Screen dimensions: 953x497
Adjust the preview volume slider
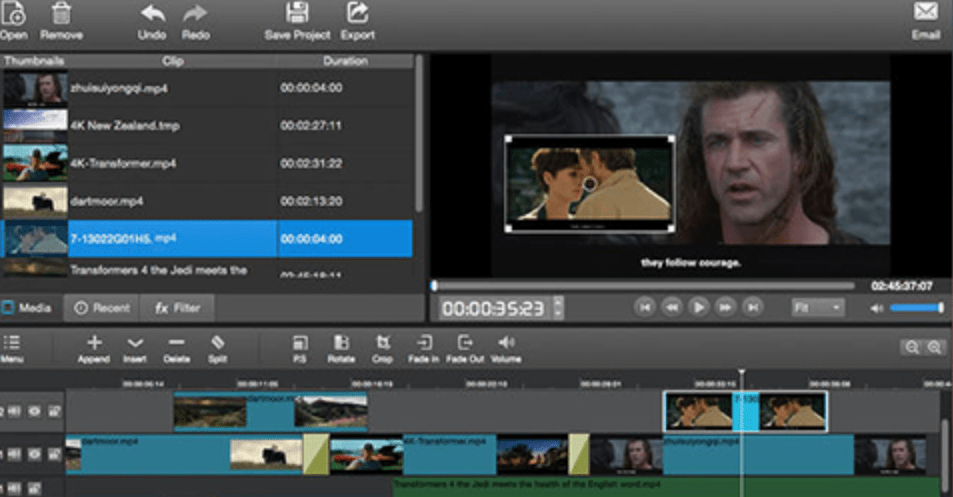point(917,309)
